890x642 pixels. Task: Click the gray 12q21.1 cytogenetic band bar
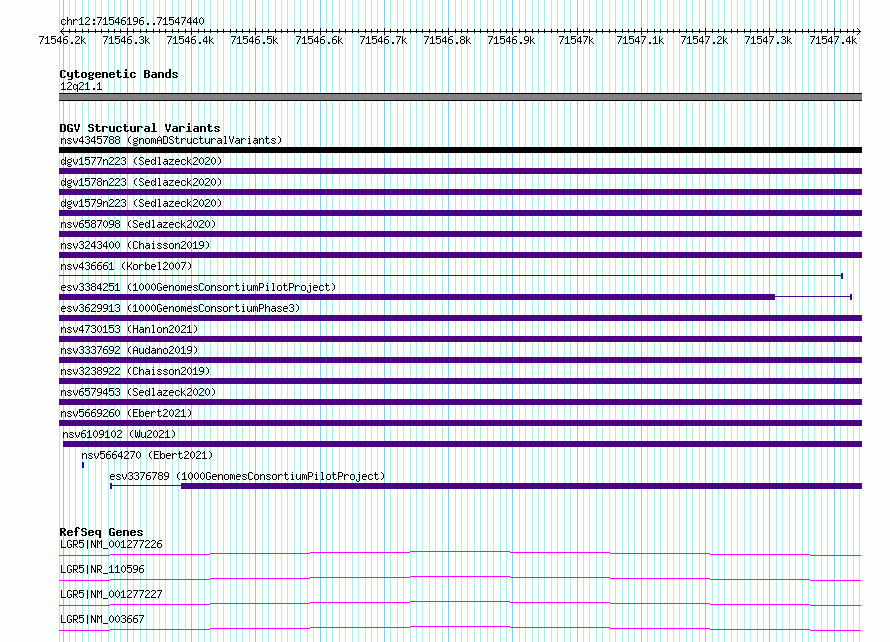click(x=460, y=97)
